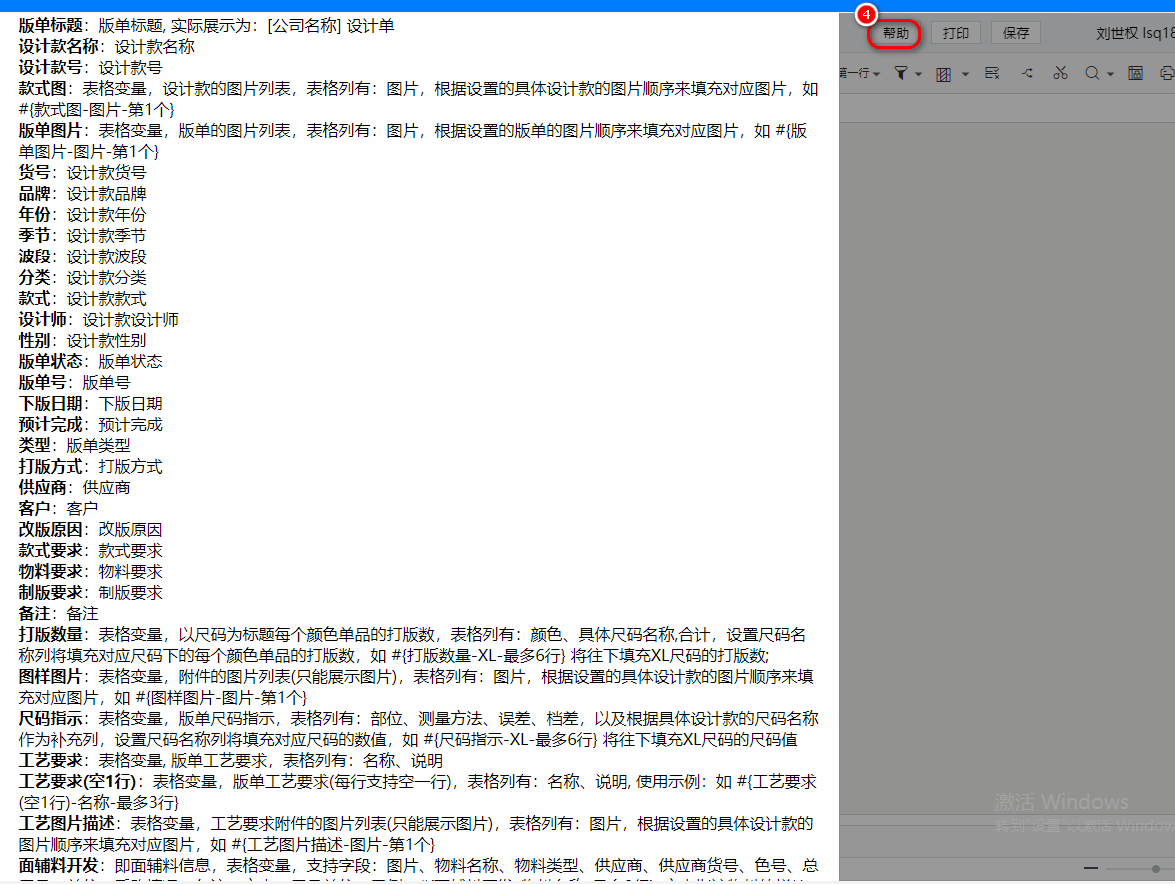1175x884 pixels.
Task: Open the hatched cell-style dropdown arrow
Action: click(965, 74)
